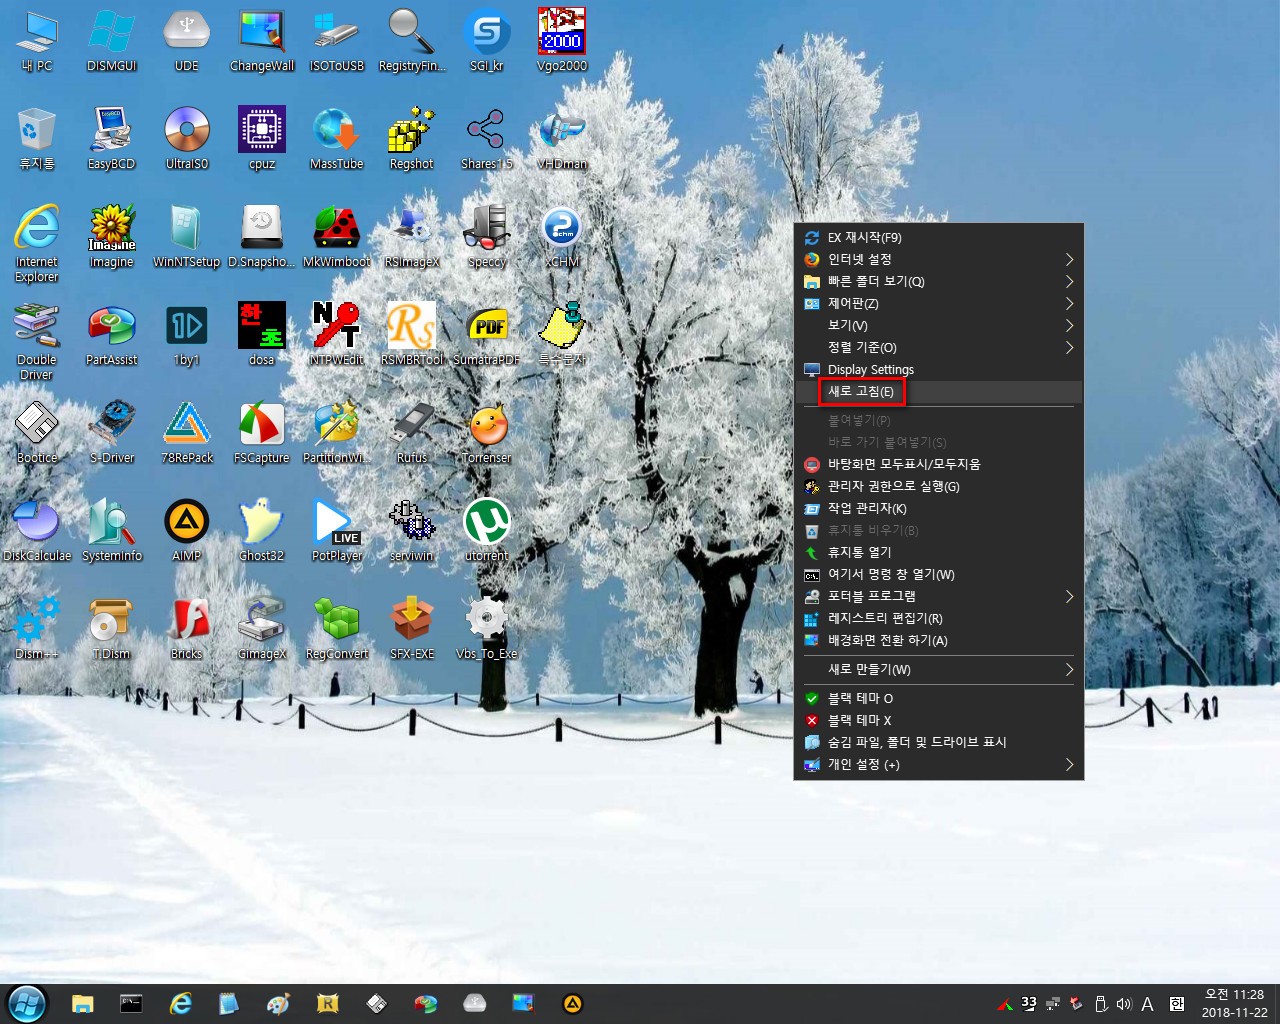The image size is (1280, 1024).
Task: Enable 블랙 테마 O option
Action: click(939, 698)
